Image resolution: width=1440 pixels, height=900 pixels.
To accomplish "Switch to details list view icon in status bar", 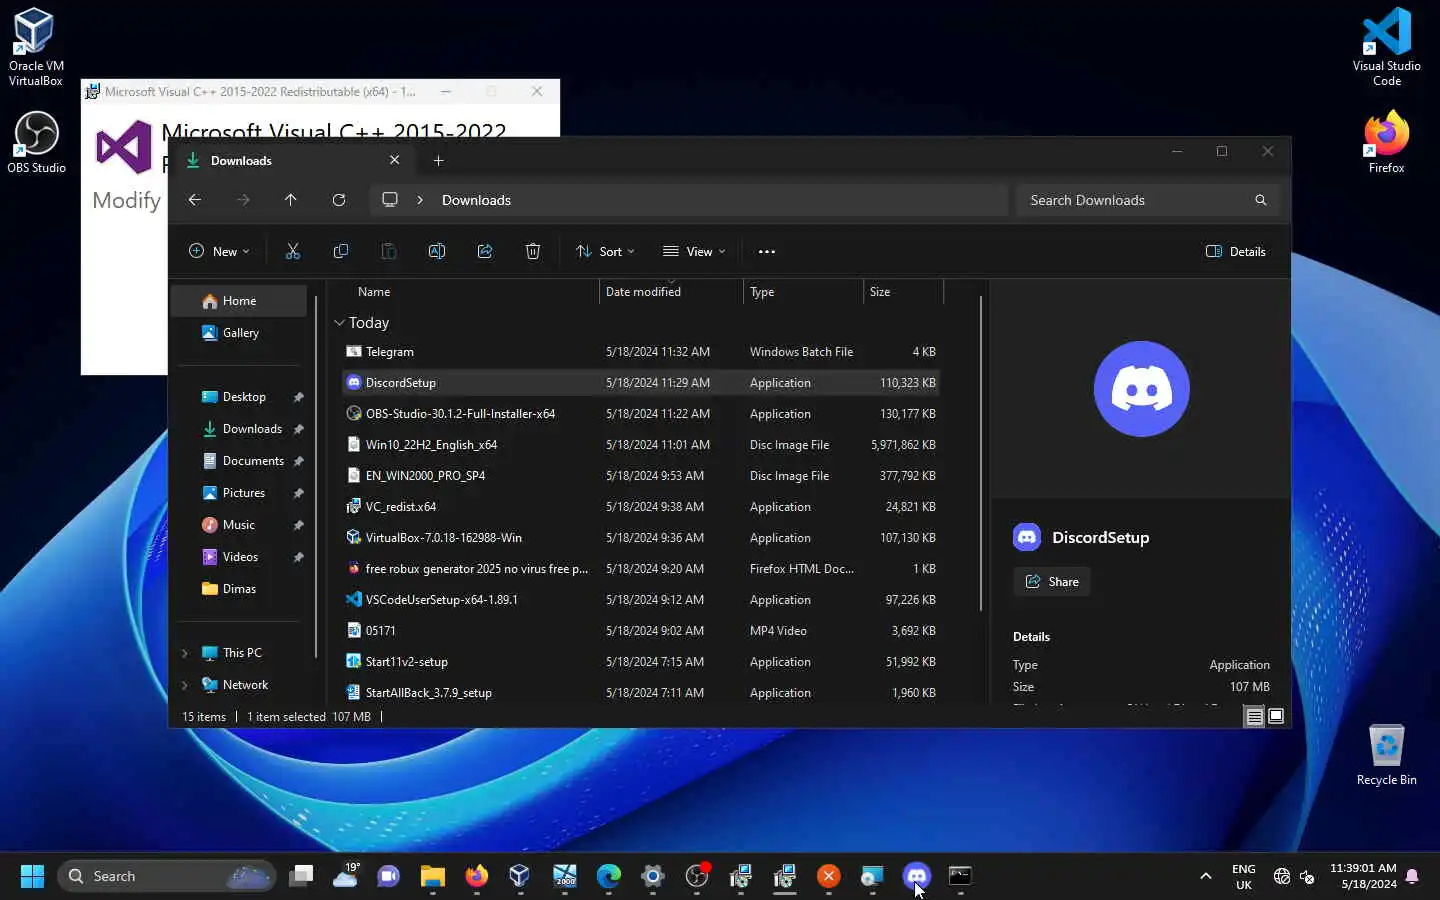I will tap(1254, 716).
